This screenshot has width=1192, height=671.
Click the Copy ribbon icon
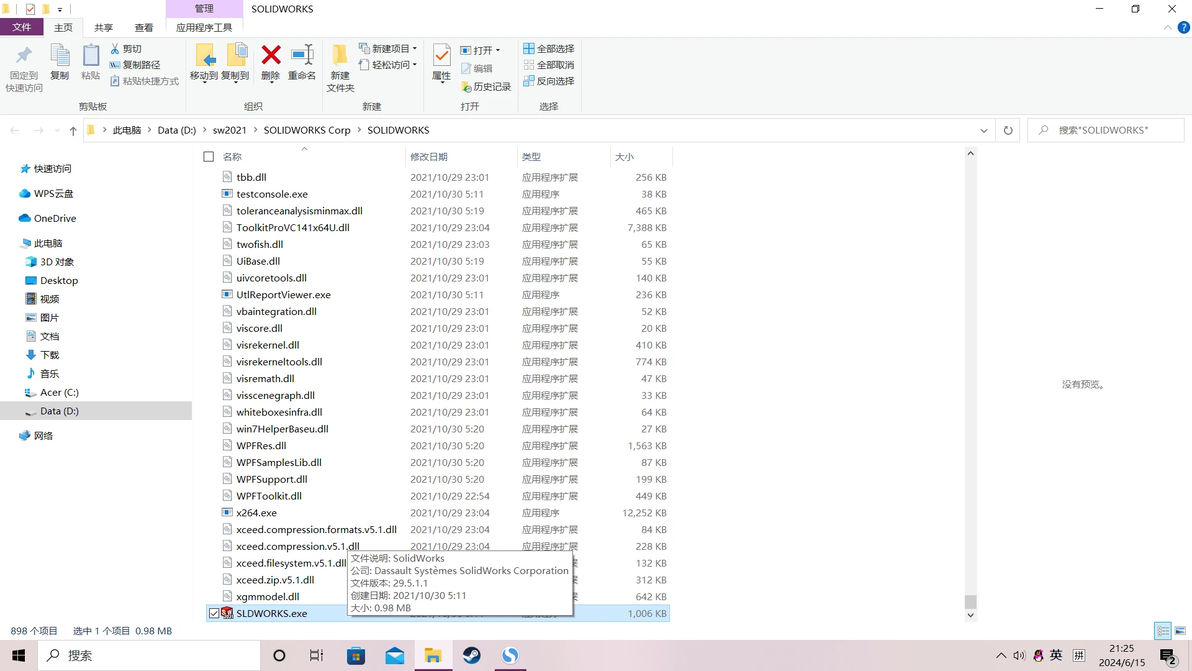[59, 62]
